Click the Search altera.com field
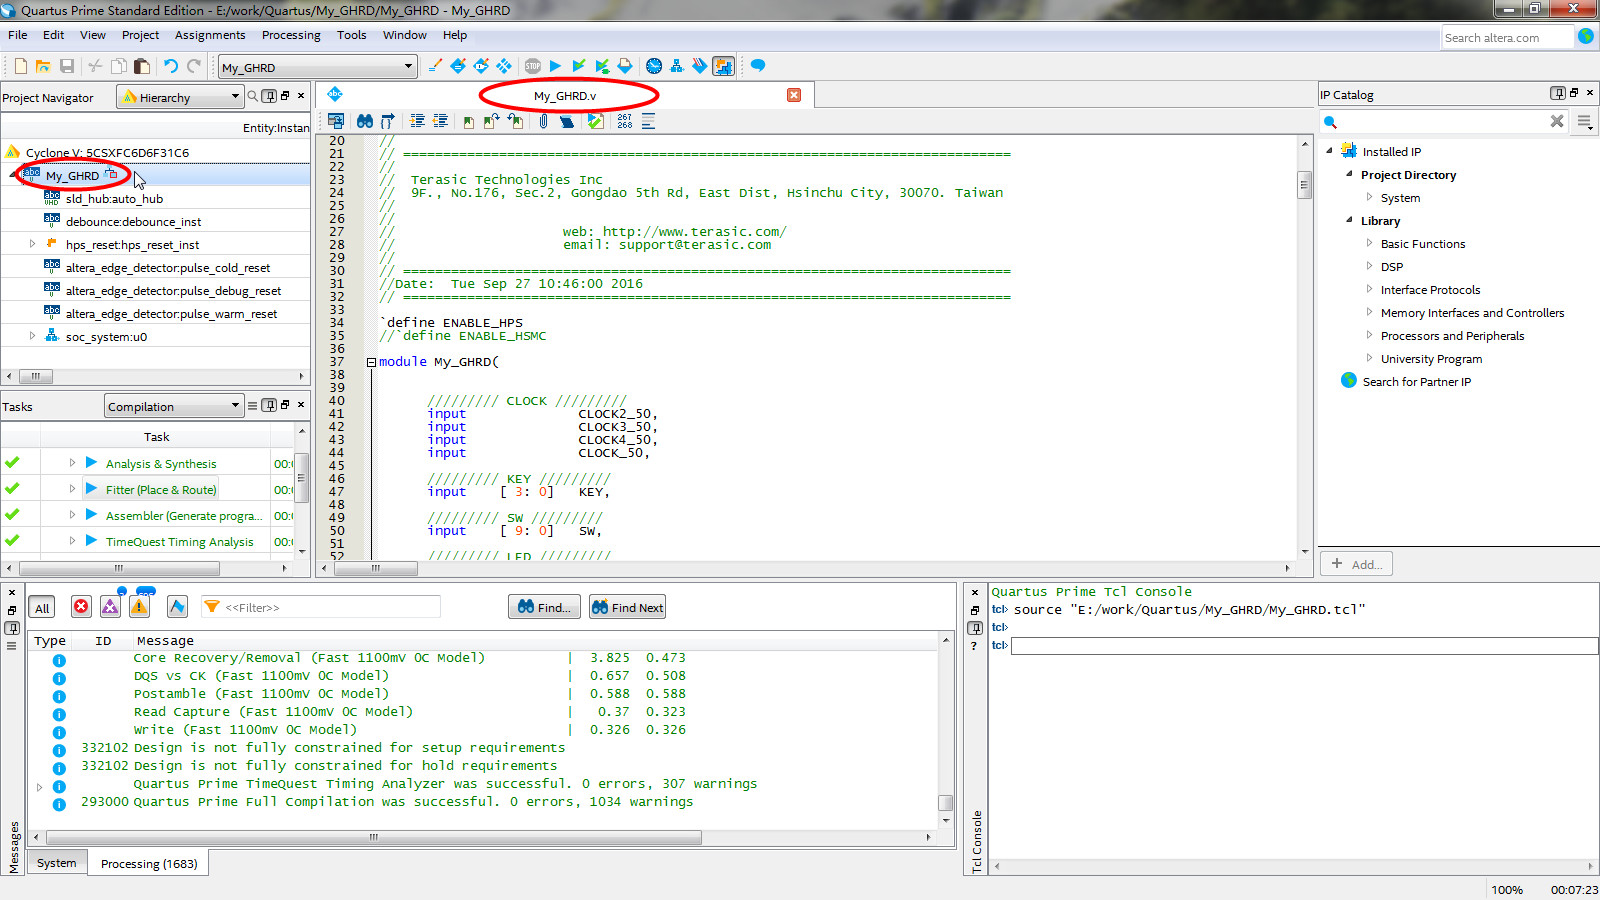The image size is (1600, 900). coord(1507,38)
